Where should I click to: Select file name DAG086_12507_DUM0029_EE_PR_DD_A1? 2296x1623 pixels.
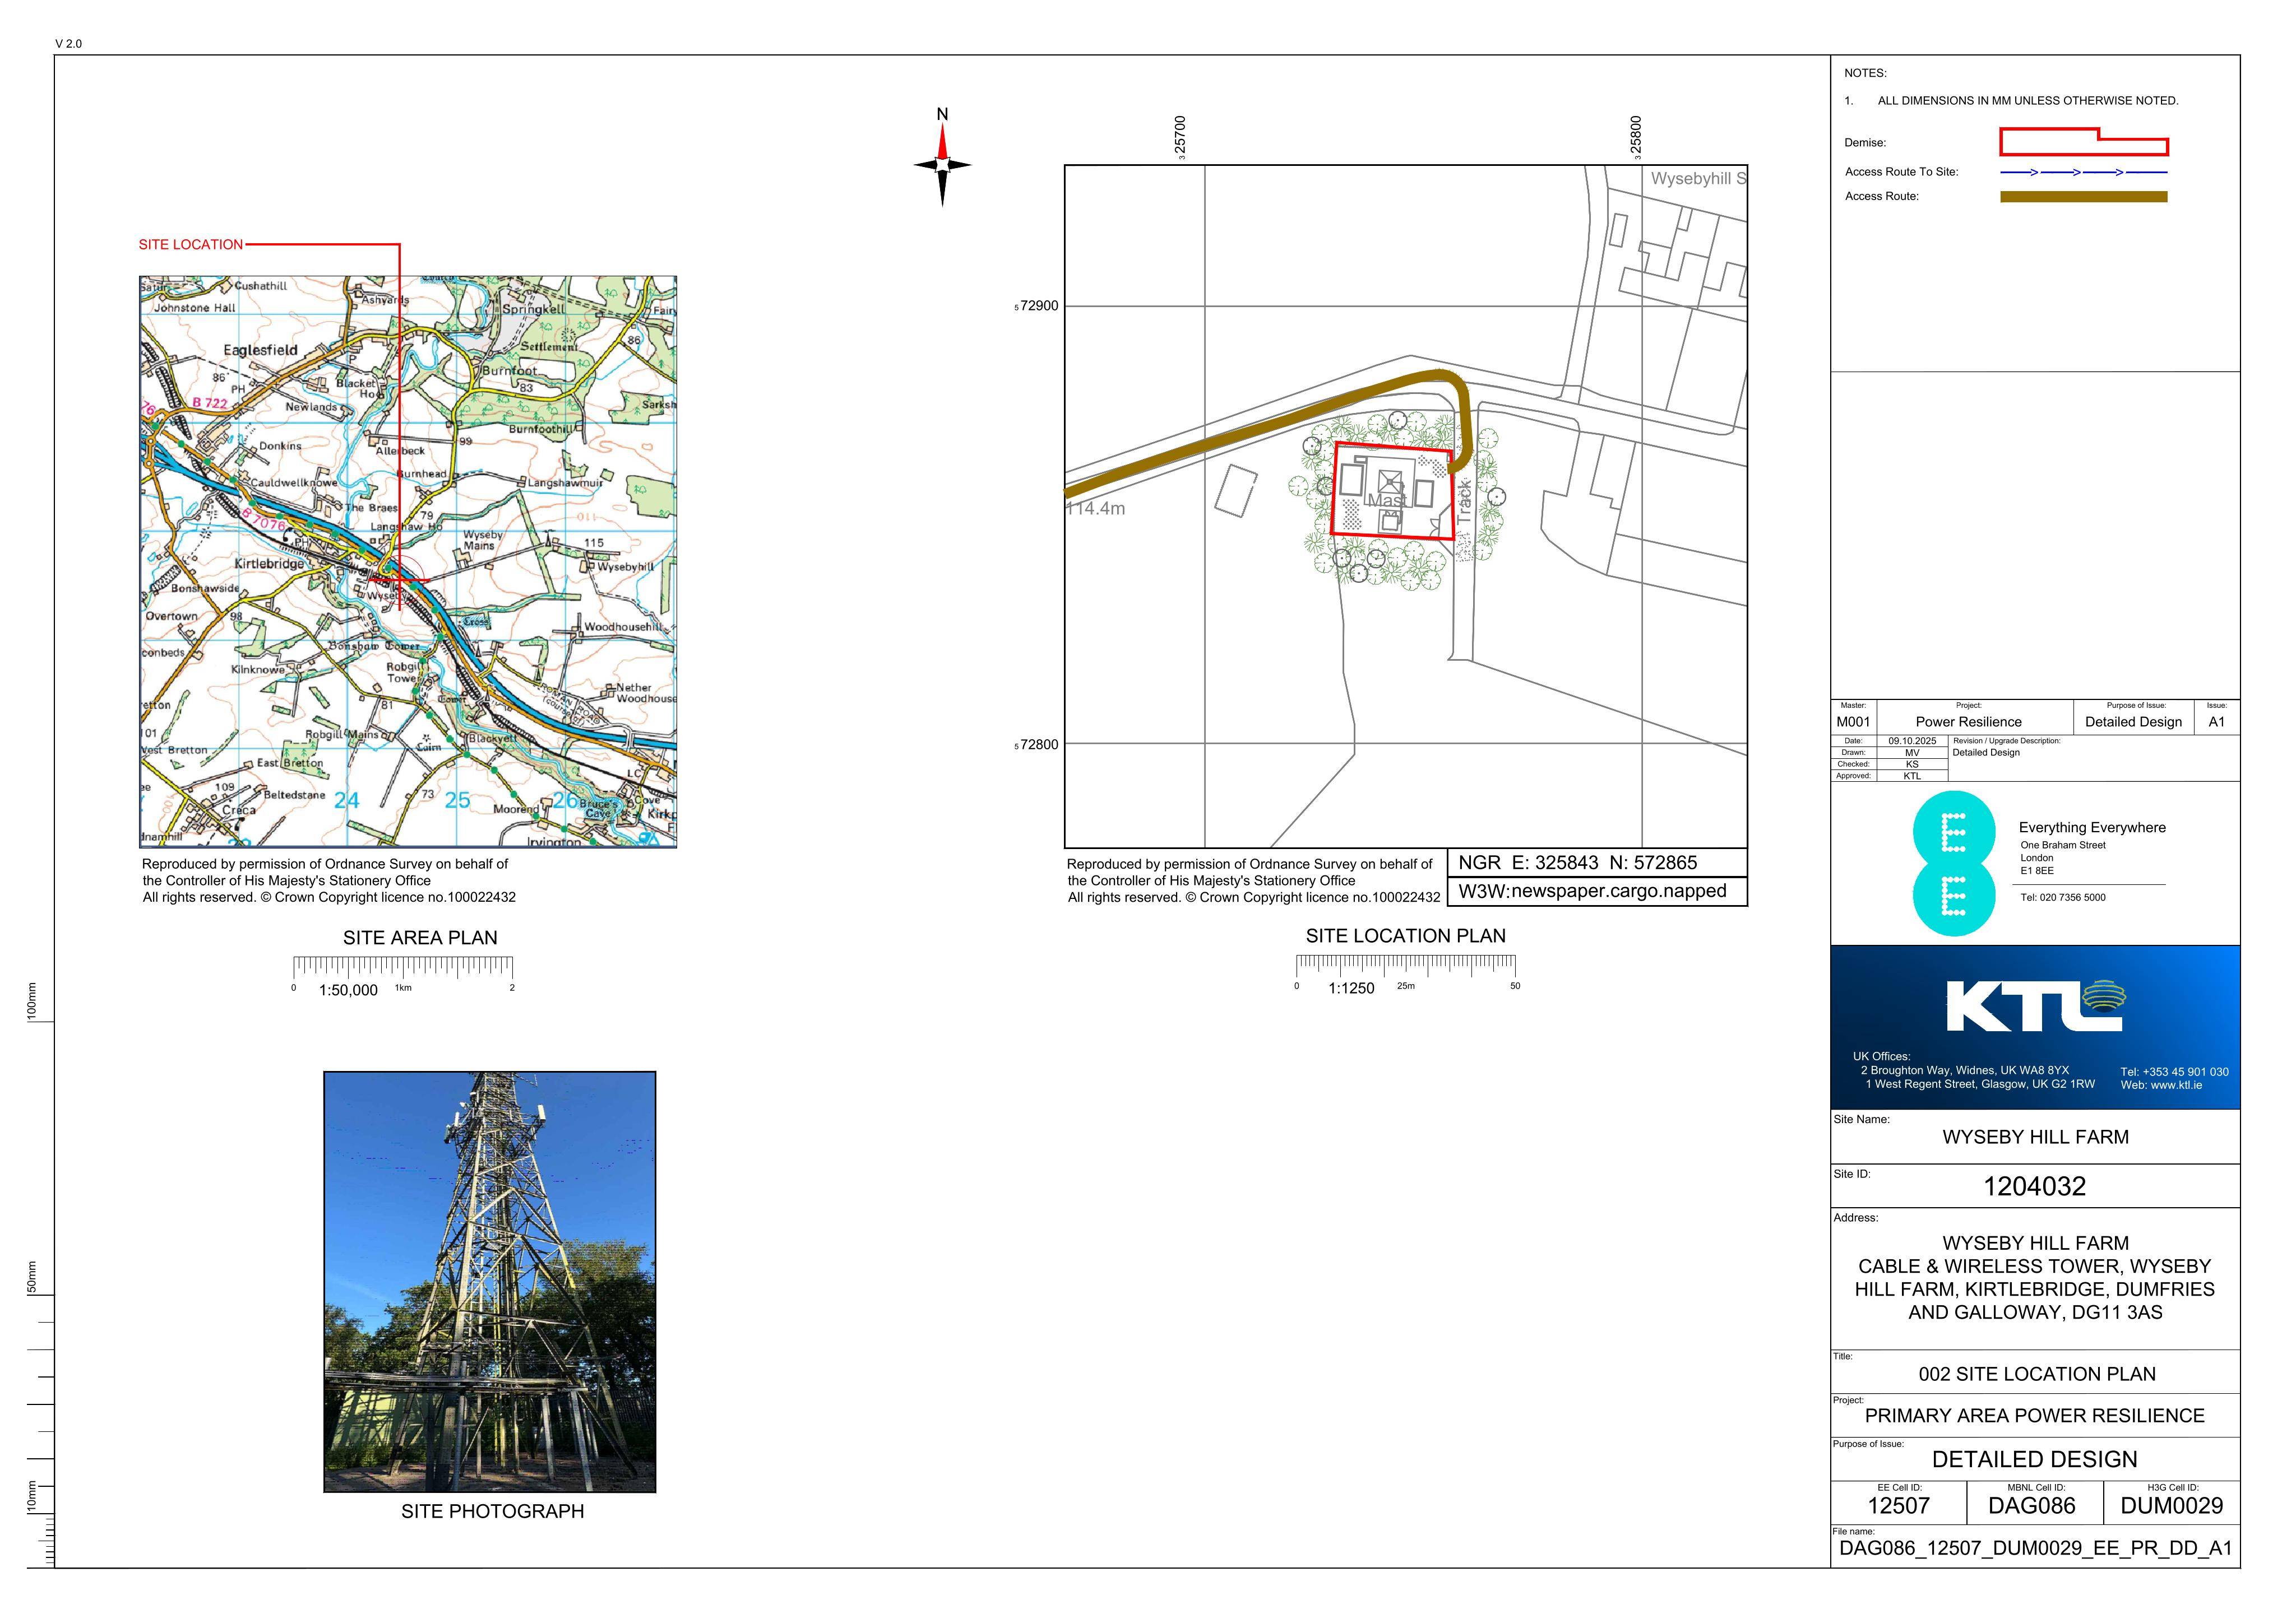[x=2036, y=1549]
